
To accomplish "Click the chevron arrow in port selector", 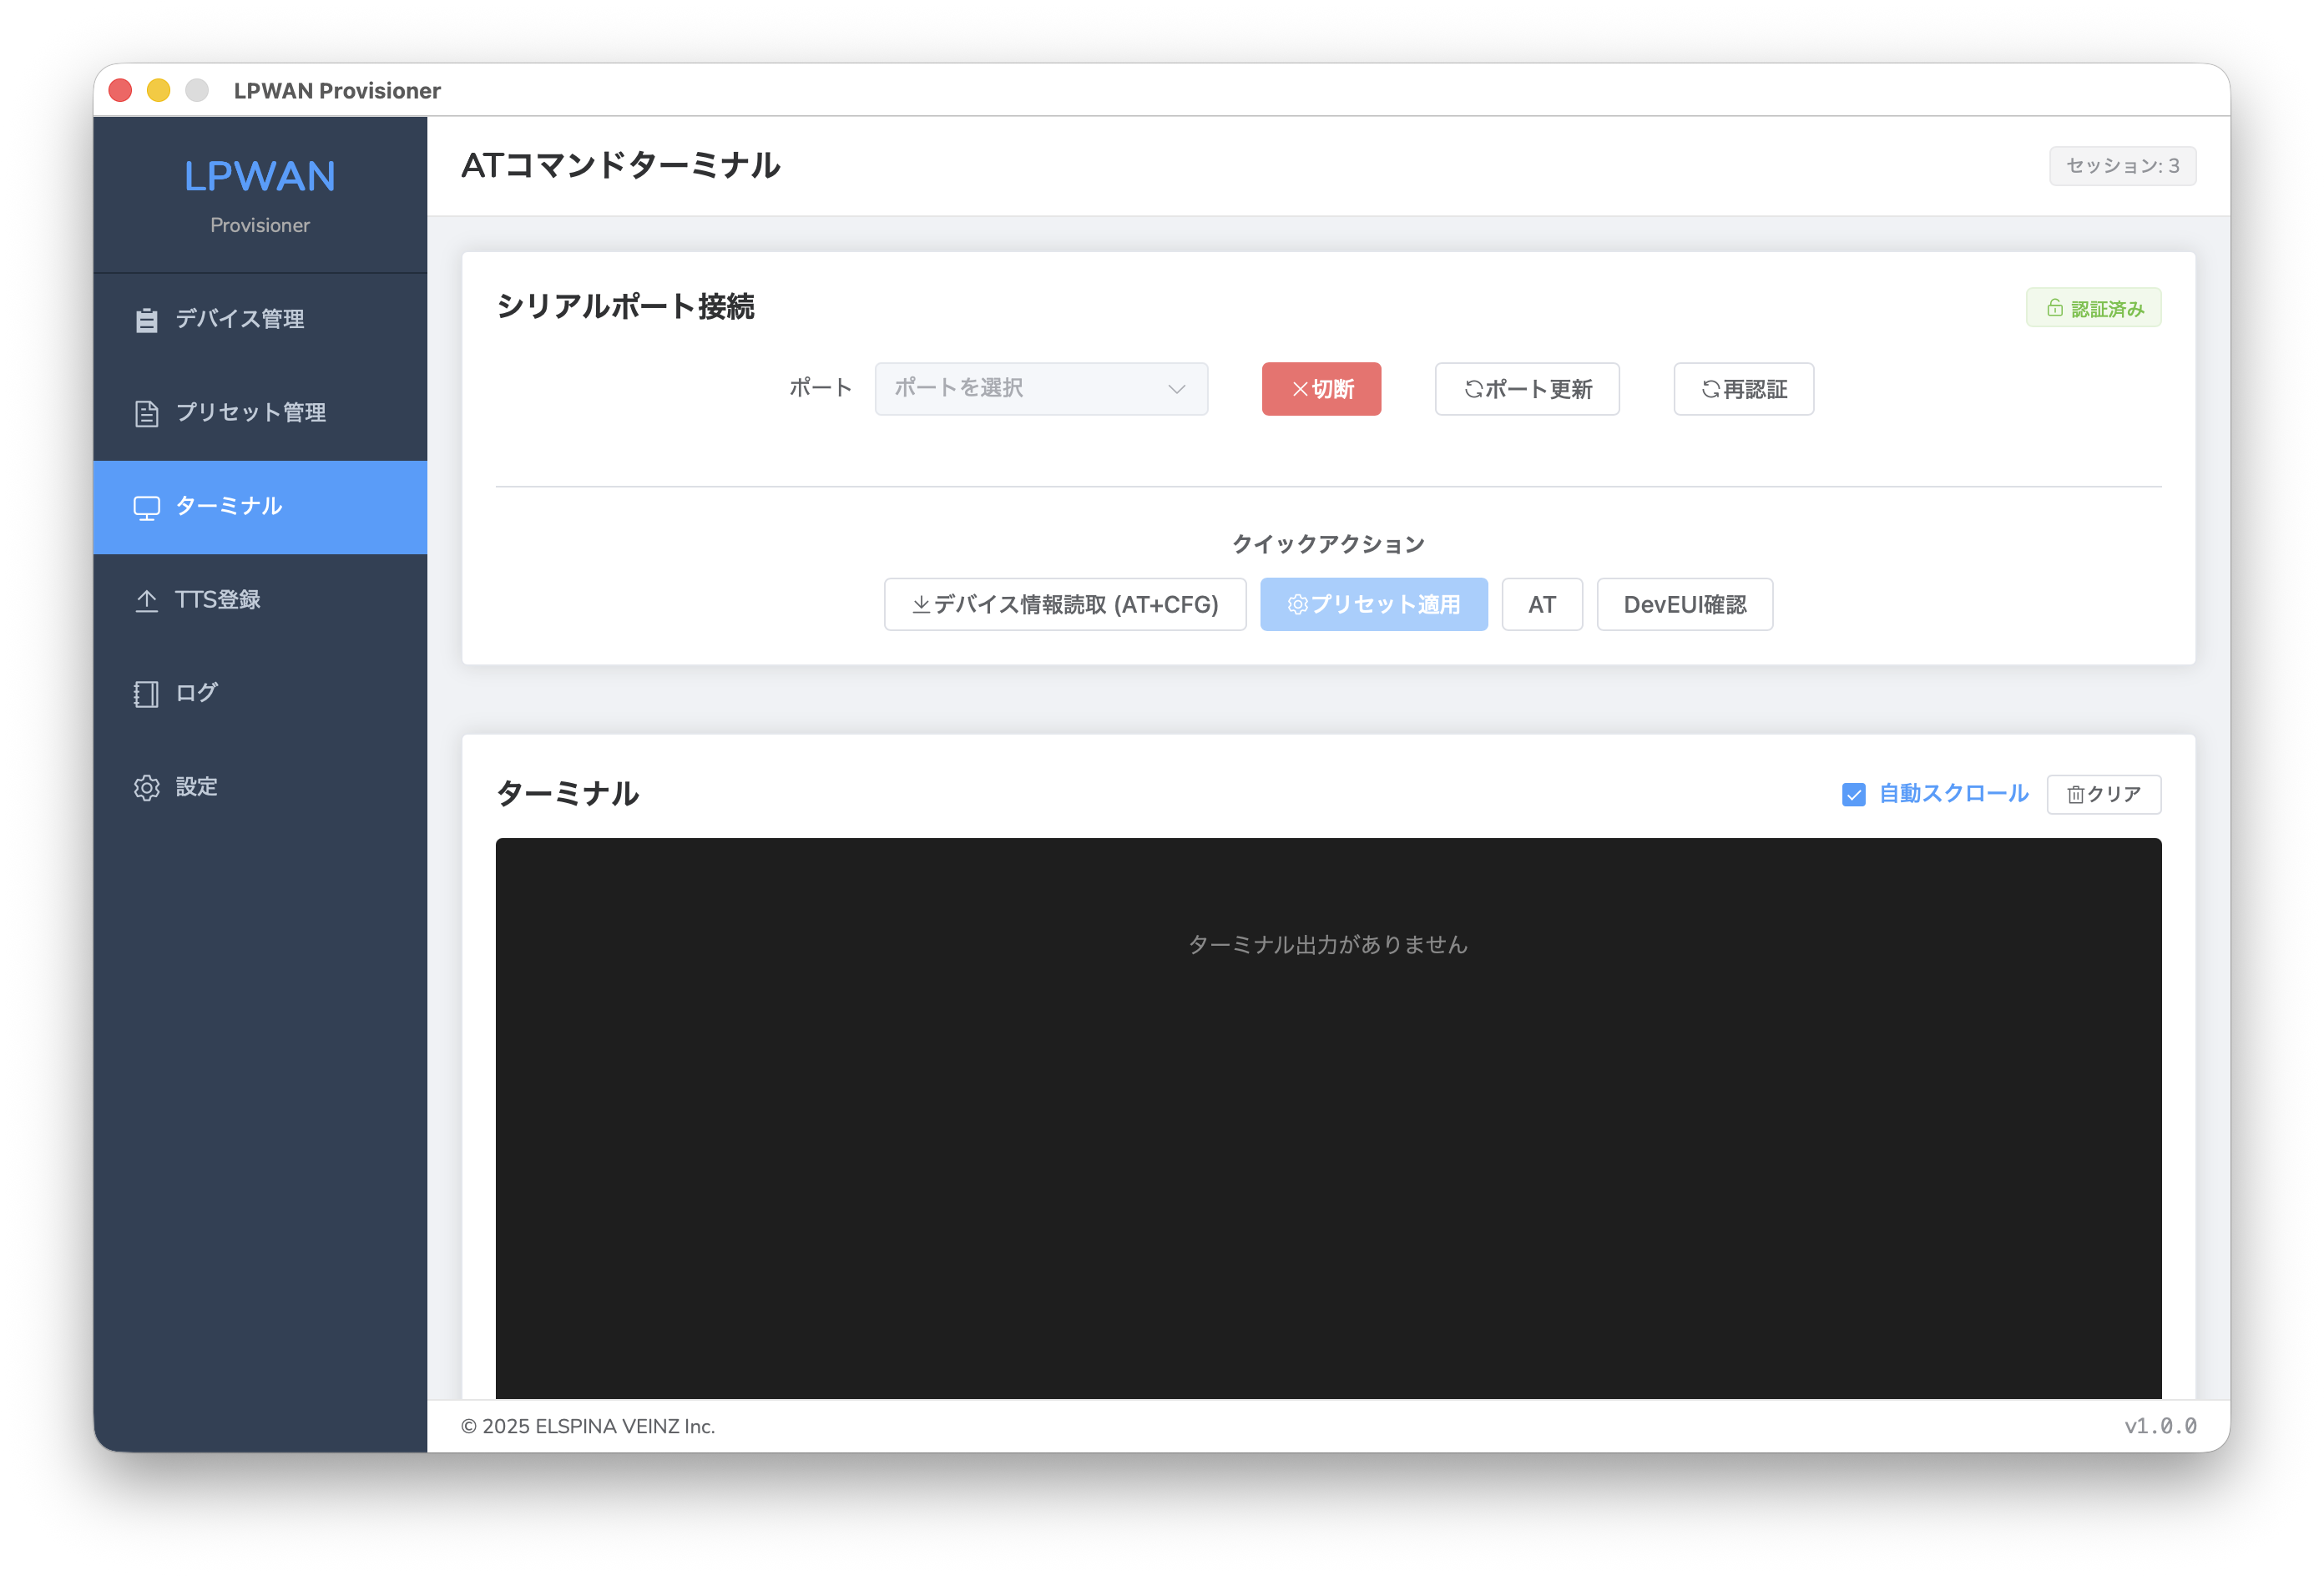I will pos(1176,389).
